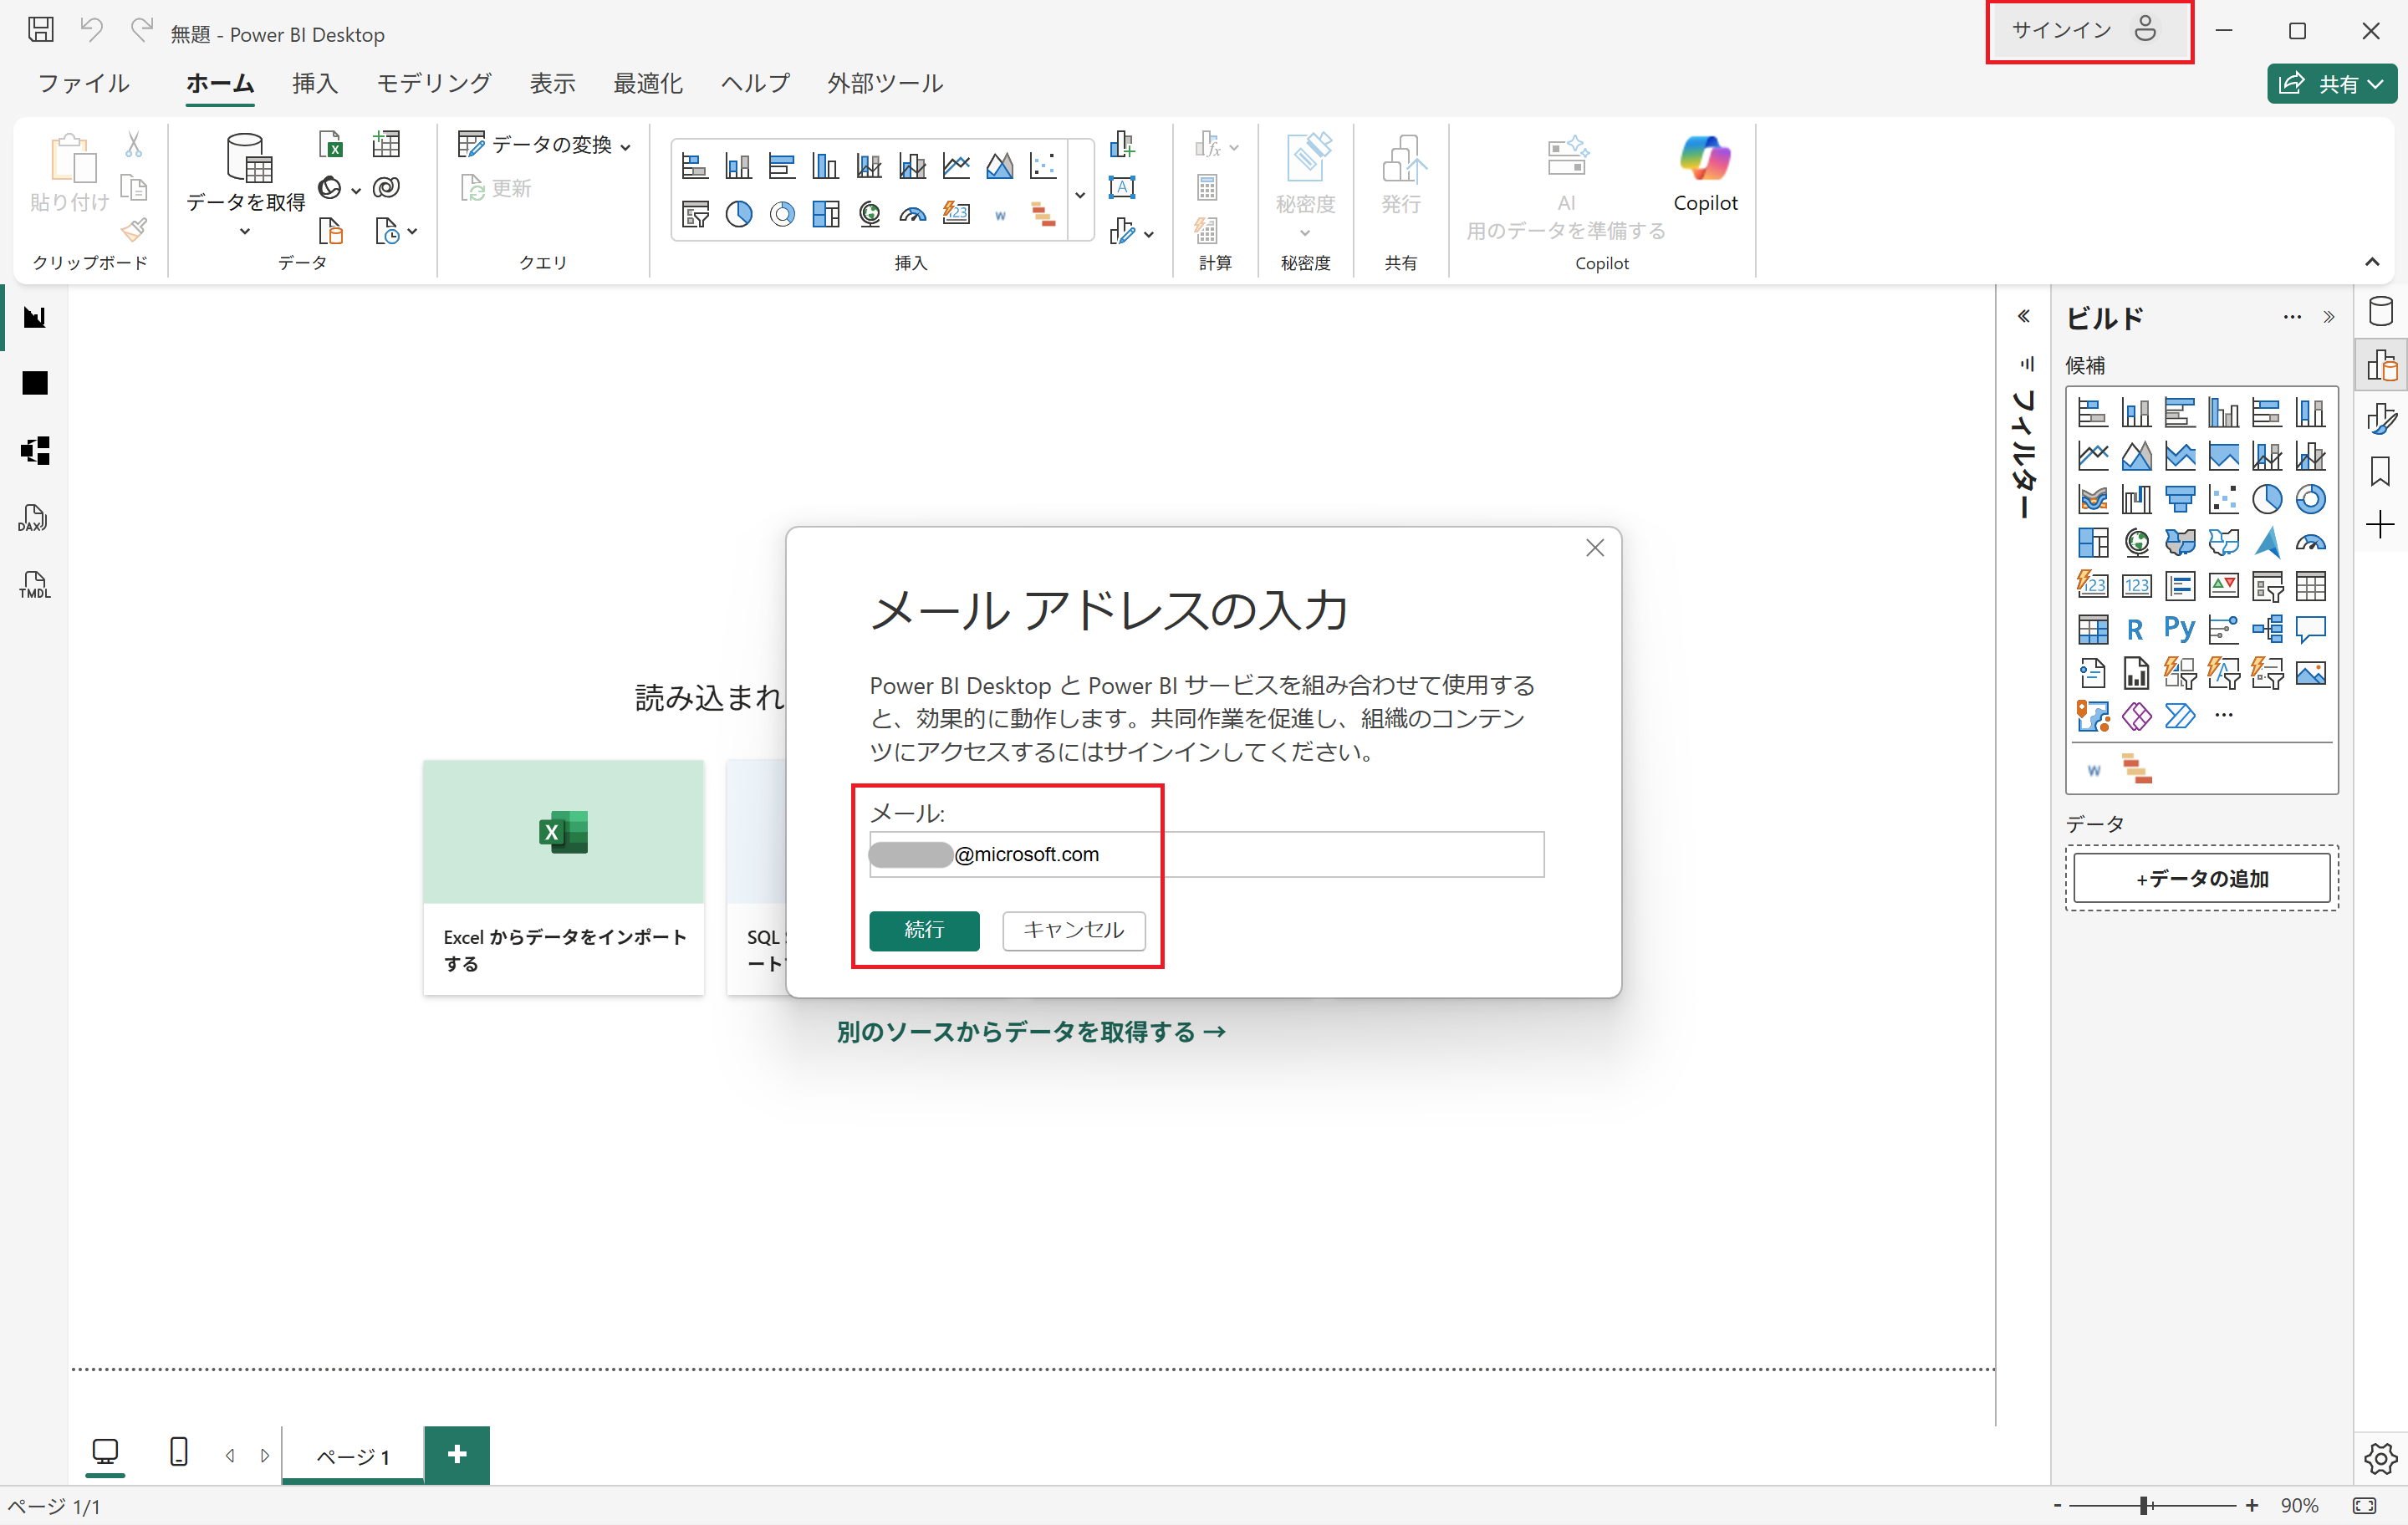Open the 表示 ribbon tab
Viewport: 2408px width, 1525px height.
click(x=552, y=83)
